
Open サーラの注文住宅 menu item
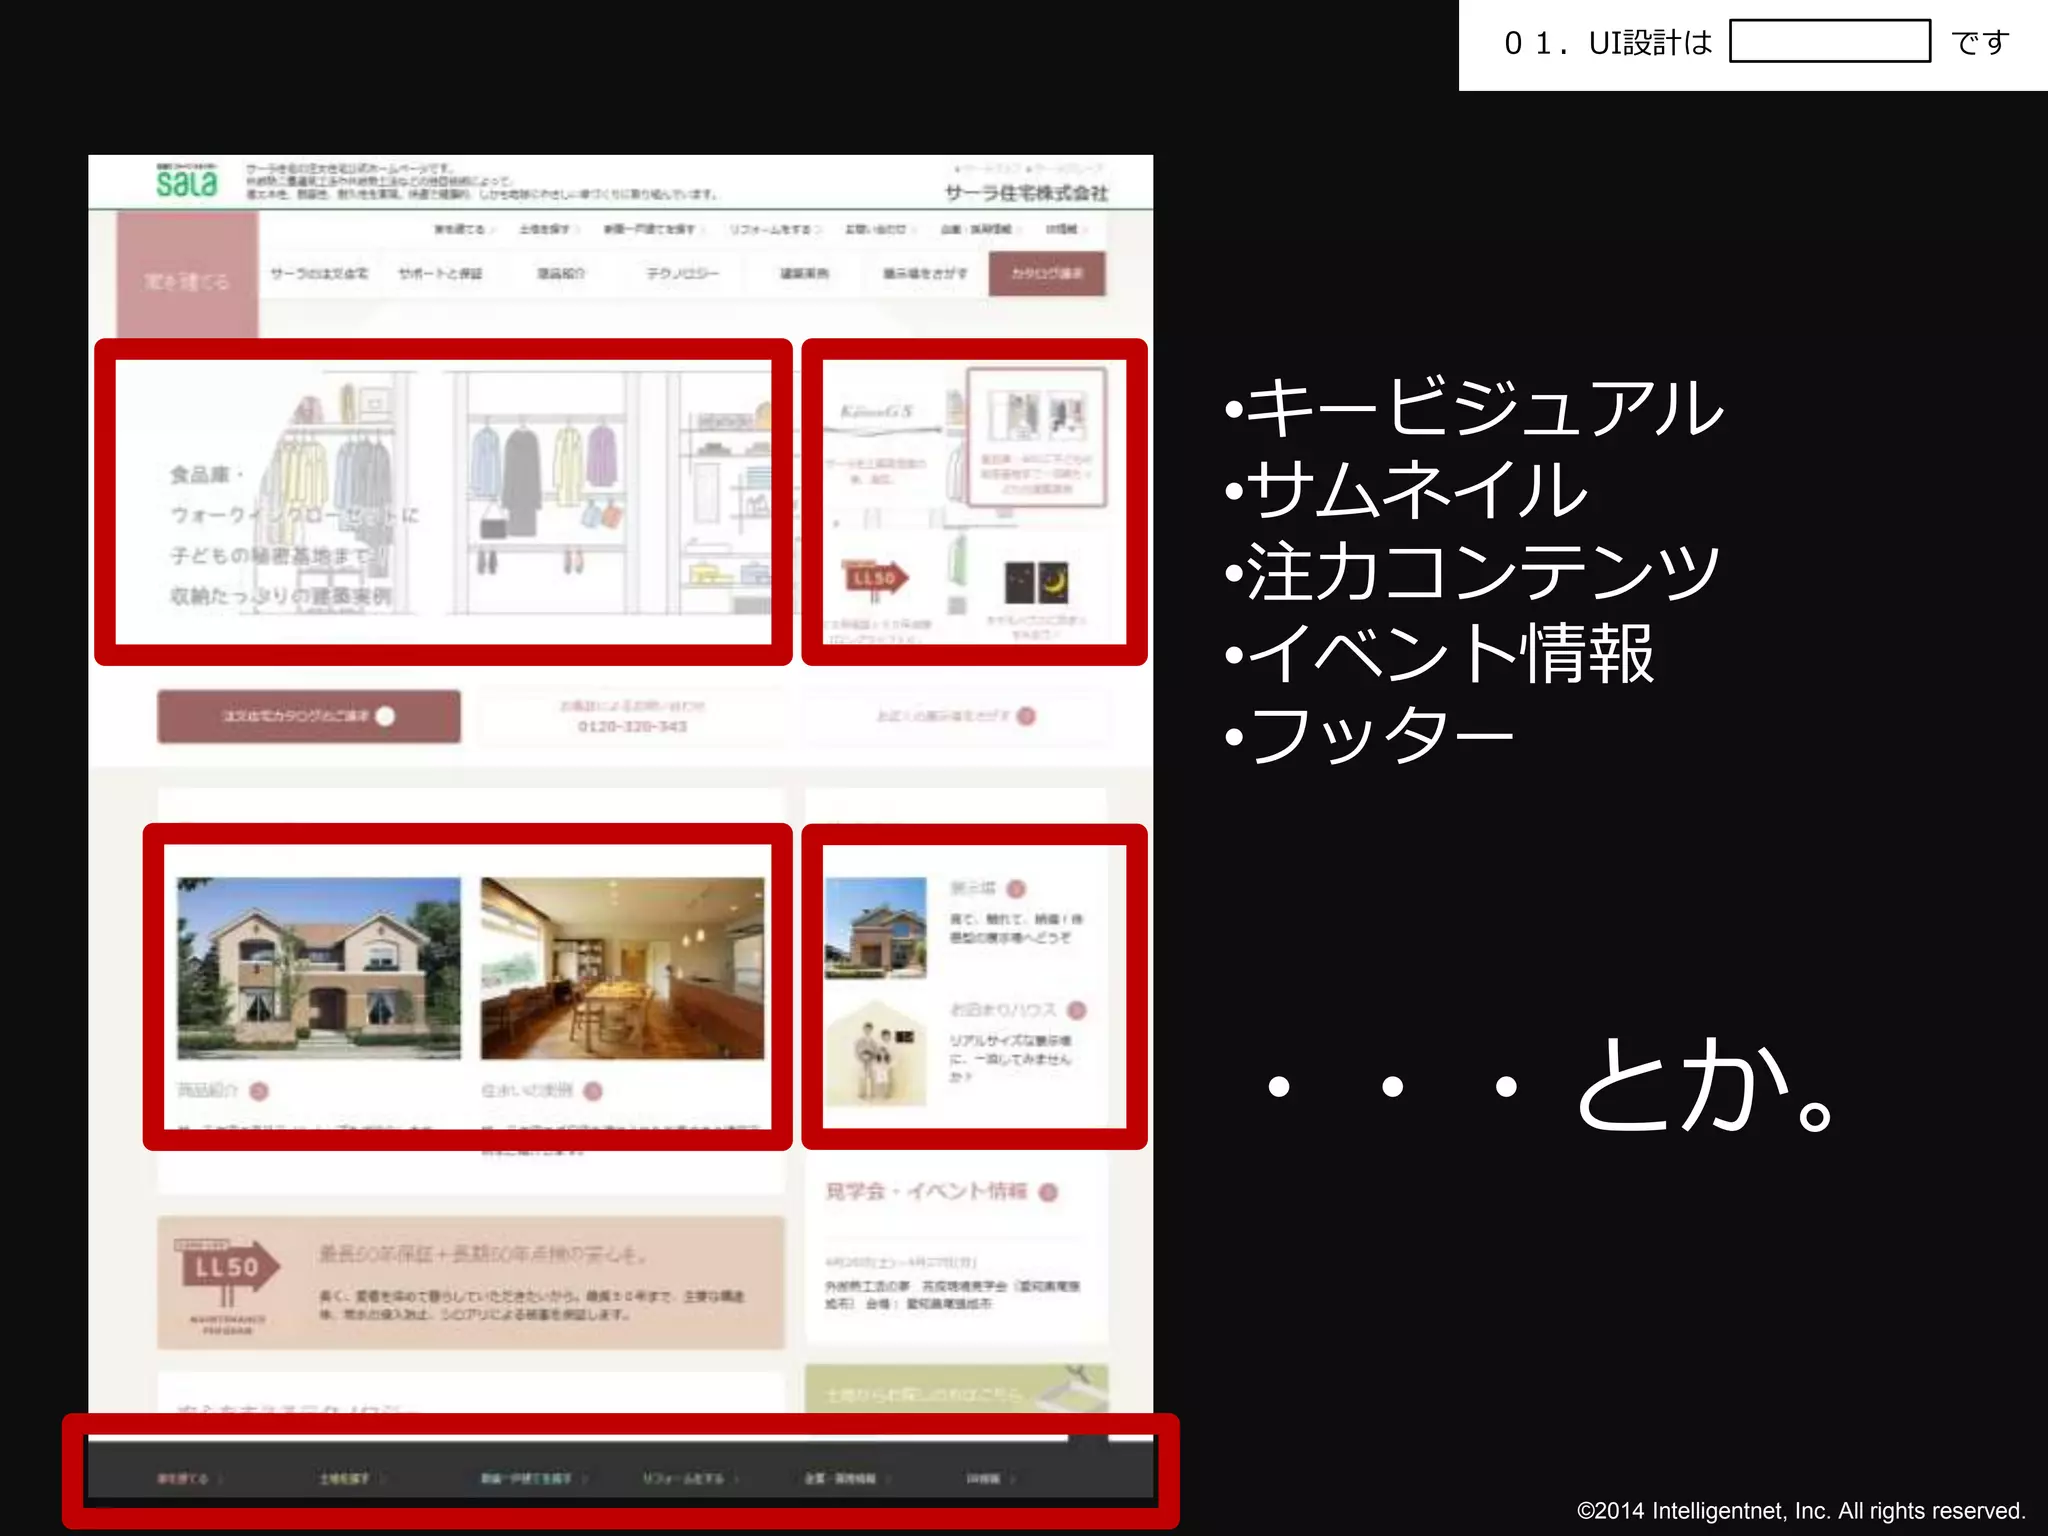(319, 273)
